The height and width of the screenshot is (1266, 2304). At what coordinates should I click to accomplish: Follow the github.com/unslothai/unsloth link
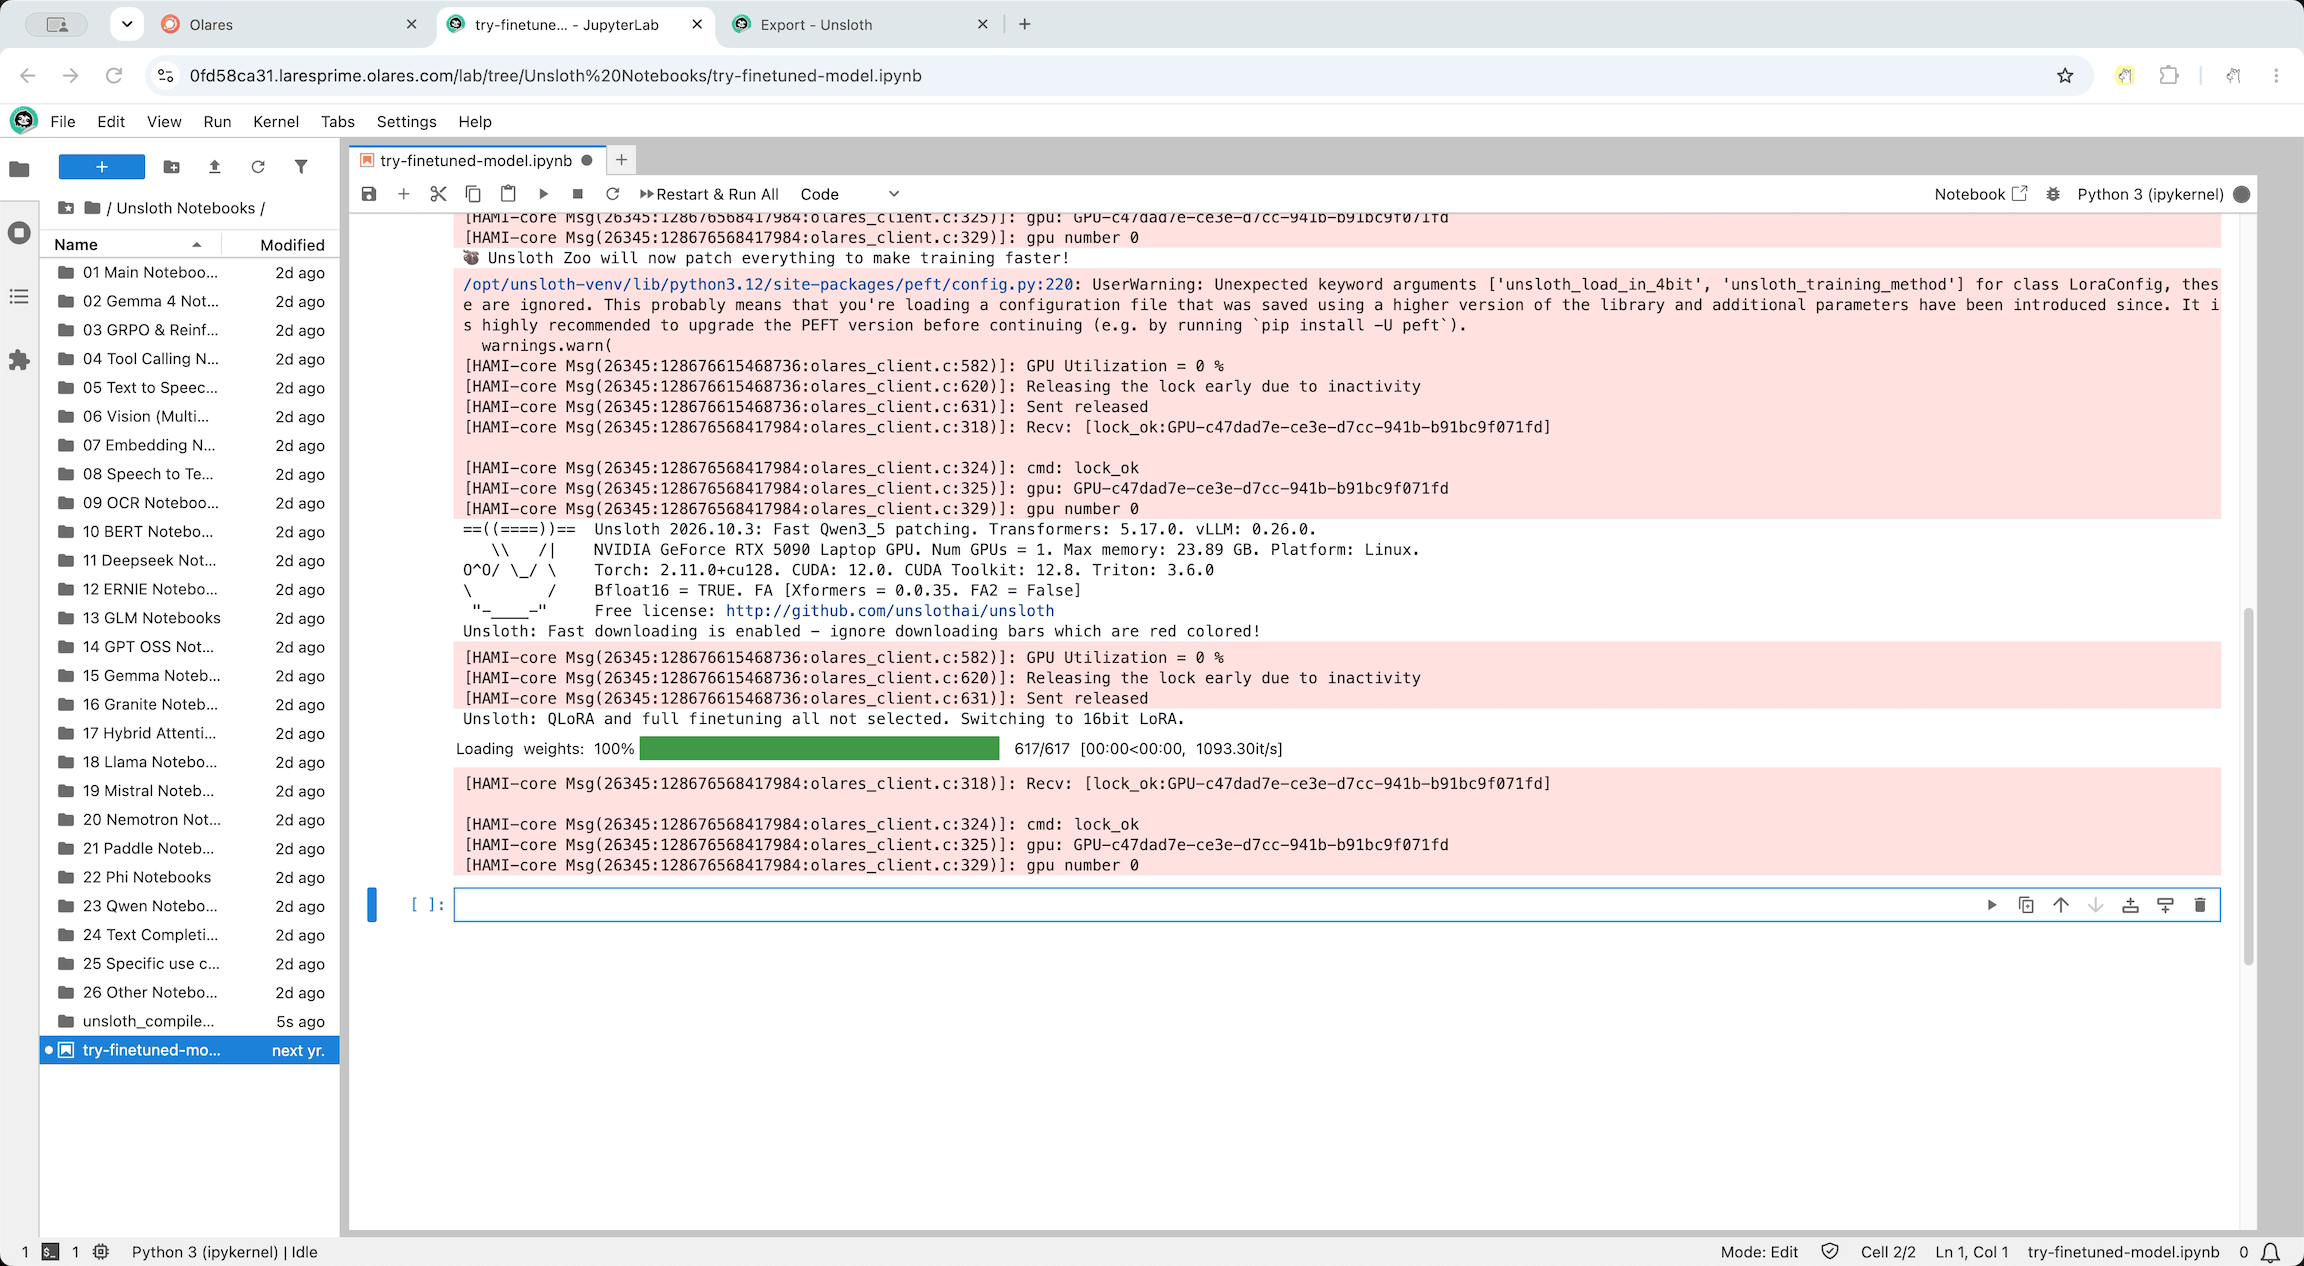click(890, 610)
